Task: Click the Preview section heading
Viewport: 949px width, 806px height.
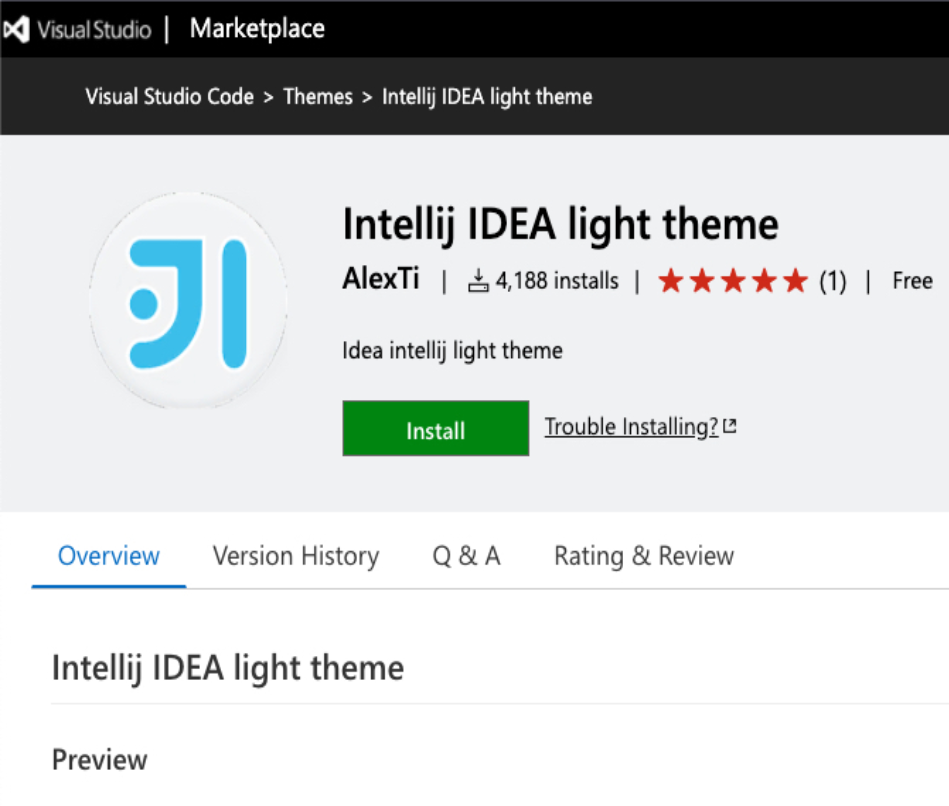Action: (x=100, y=760)
